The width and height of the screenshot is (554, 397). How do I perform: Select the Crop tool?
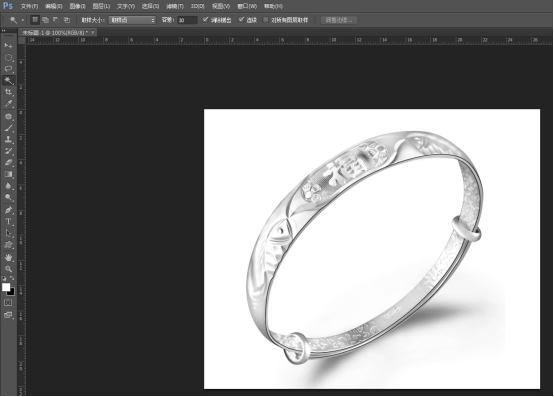click(8, 92)
